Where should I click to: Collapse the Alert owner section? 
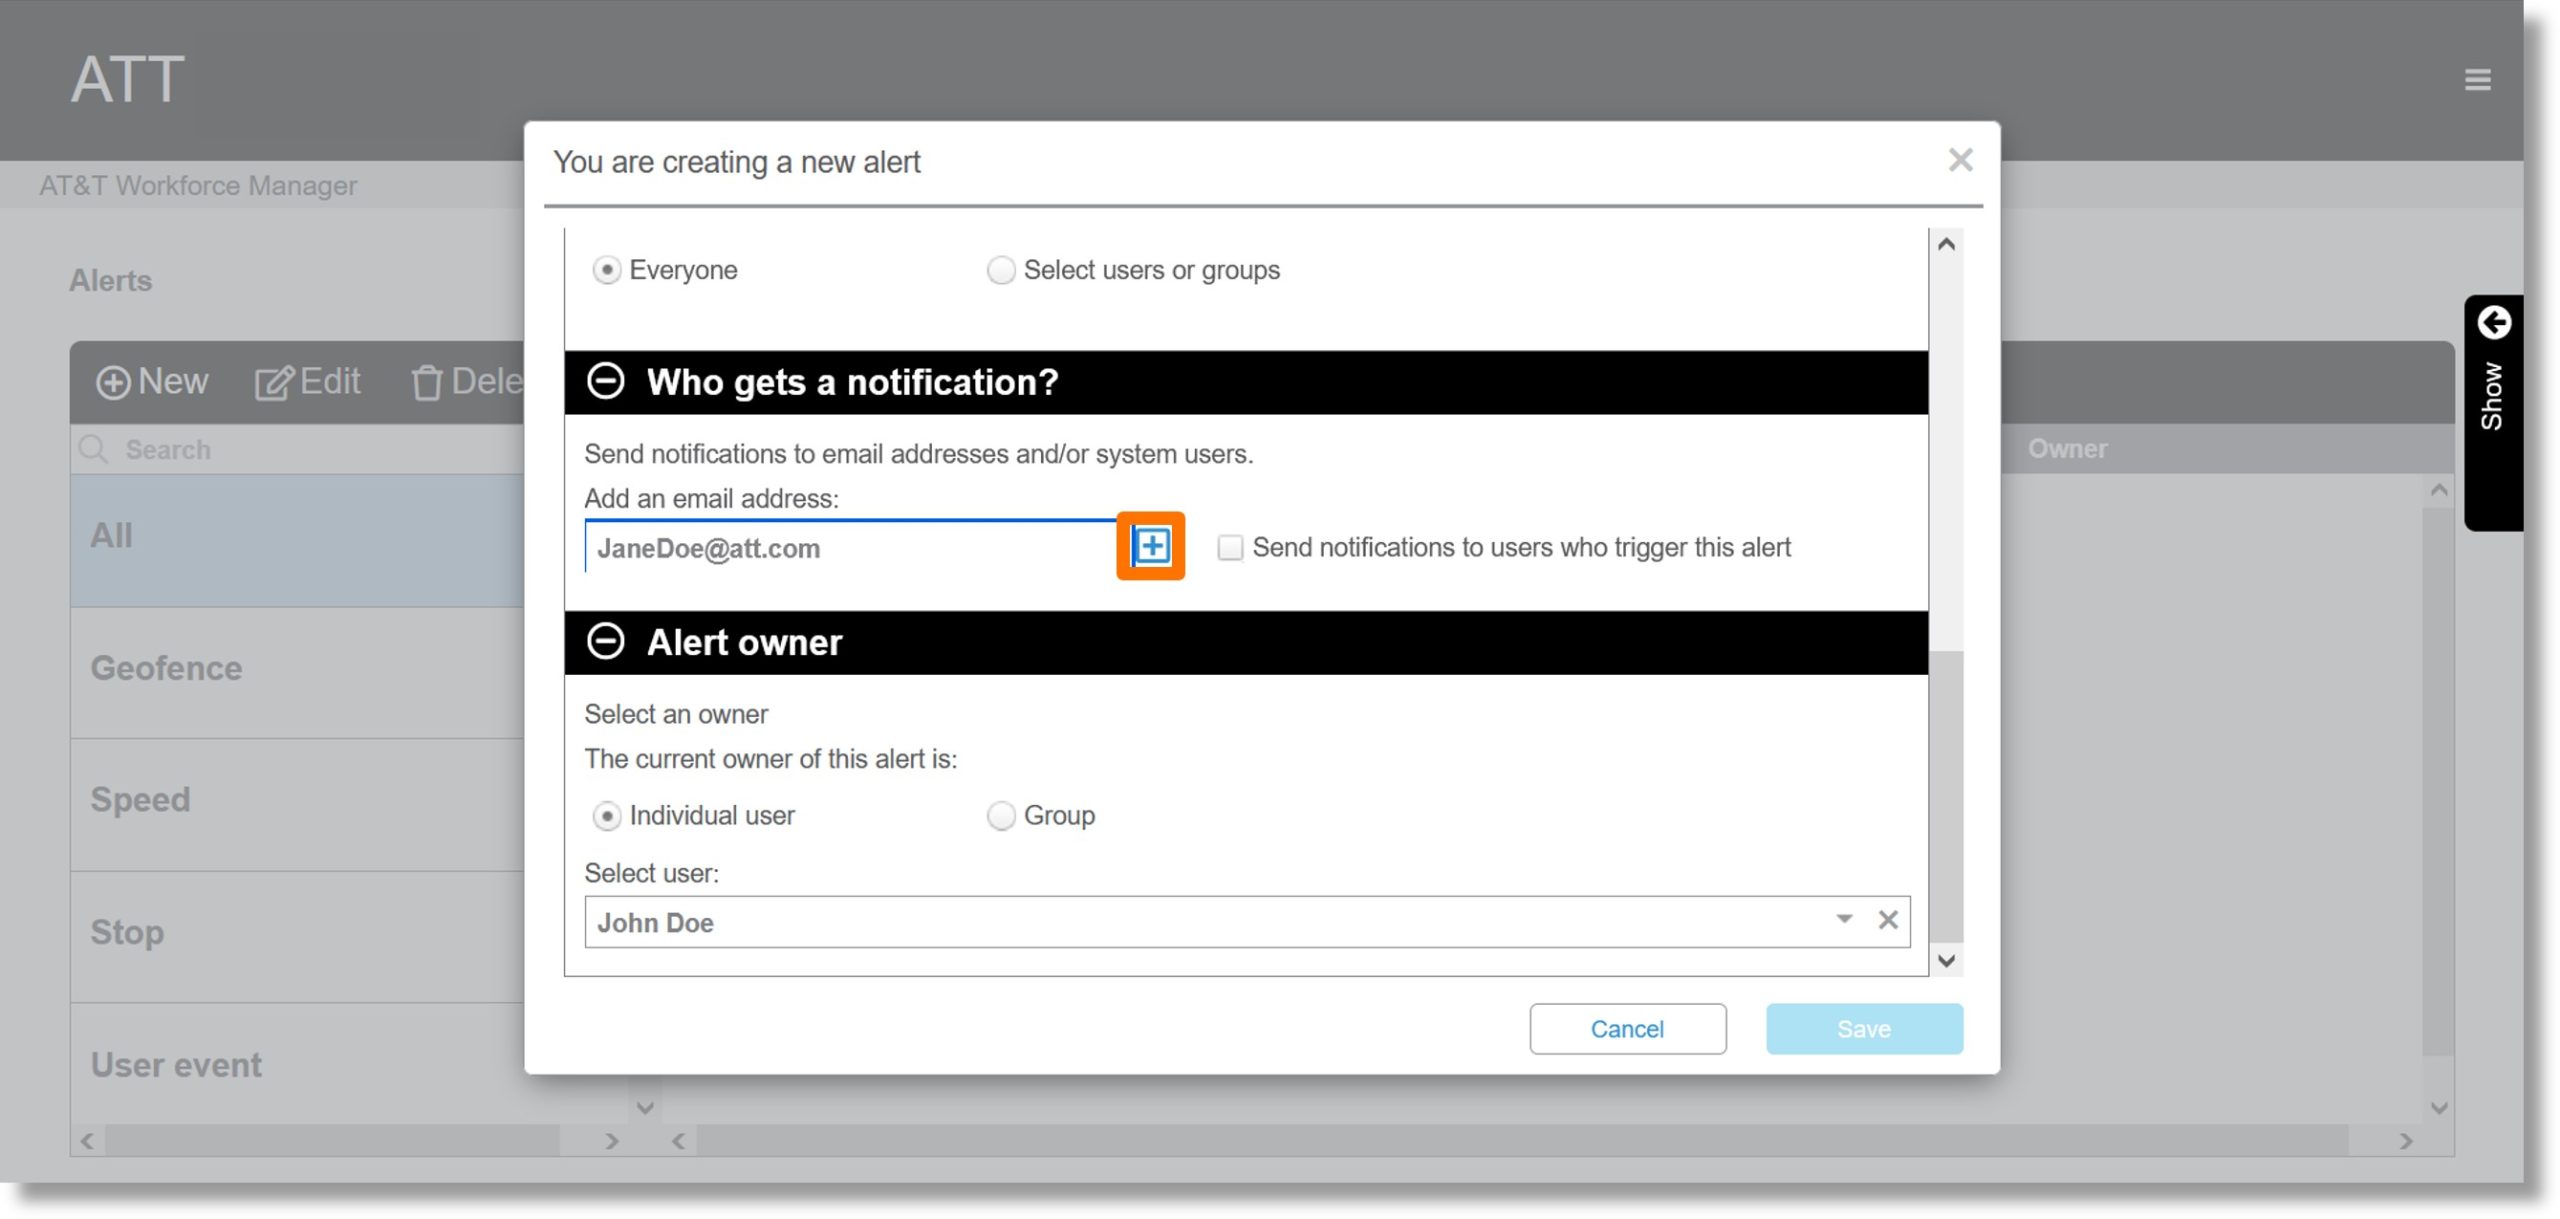[605, 641]
